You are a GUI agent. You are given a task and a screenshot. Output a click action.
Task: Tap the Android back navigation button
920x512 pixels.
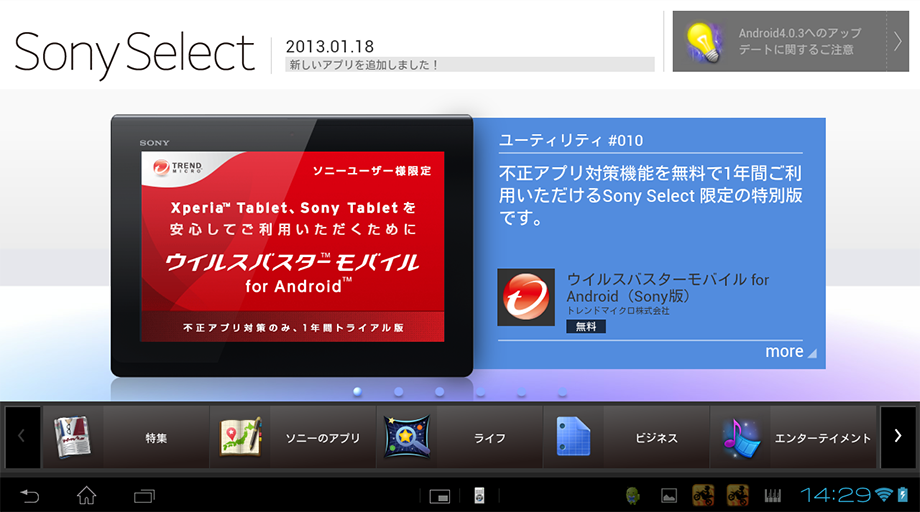pos(30,496)
